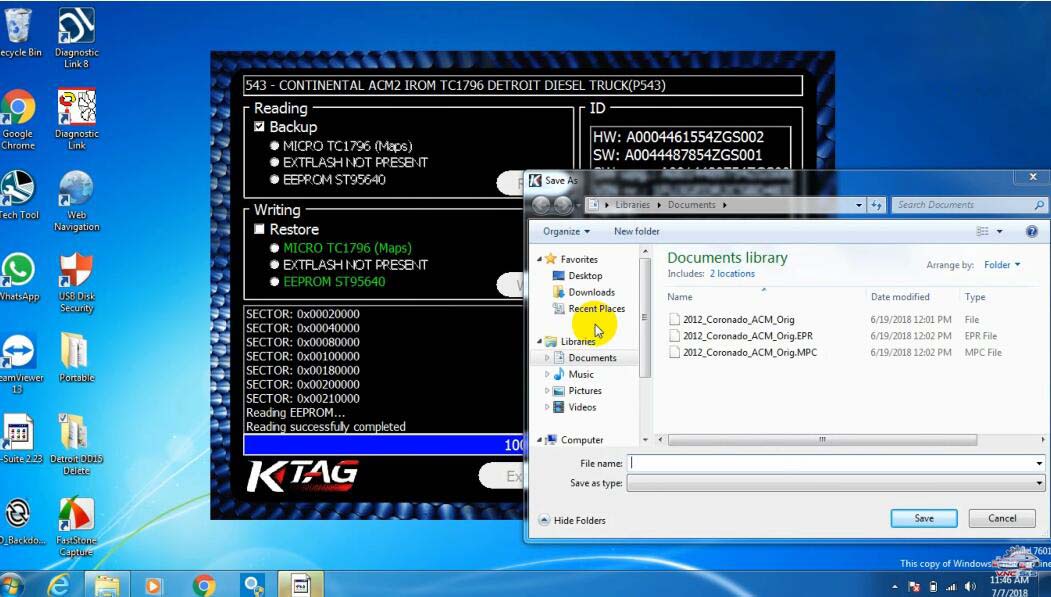The width and height of the screenshot is (1051, 597).
Task: Select Videos under Libraries
Action: (575, 407)
